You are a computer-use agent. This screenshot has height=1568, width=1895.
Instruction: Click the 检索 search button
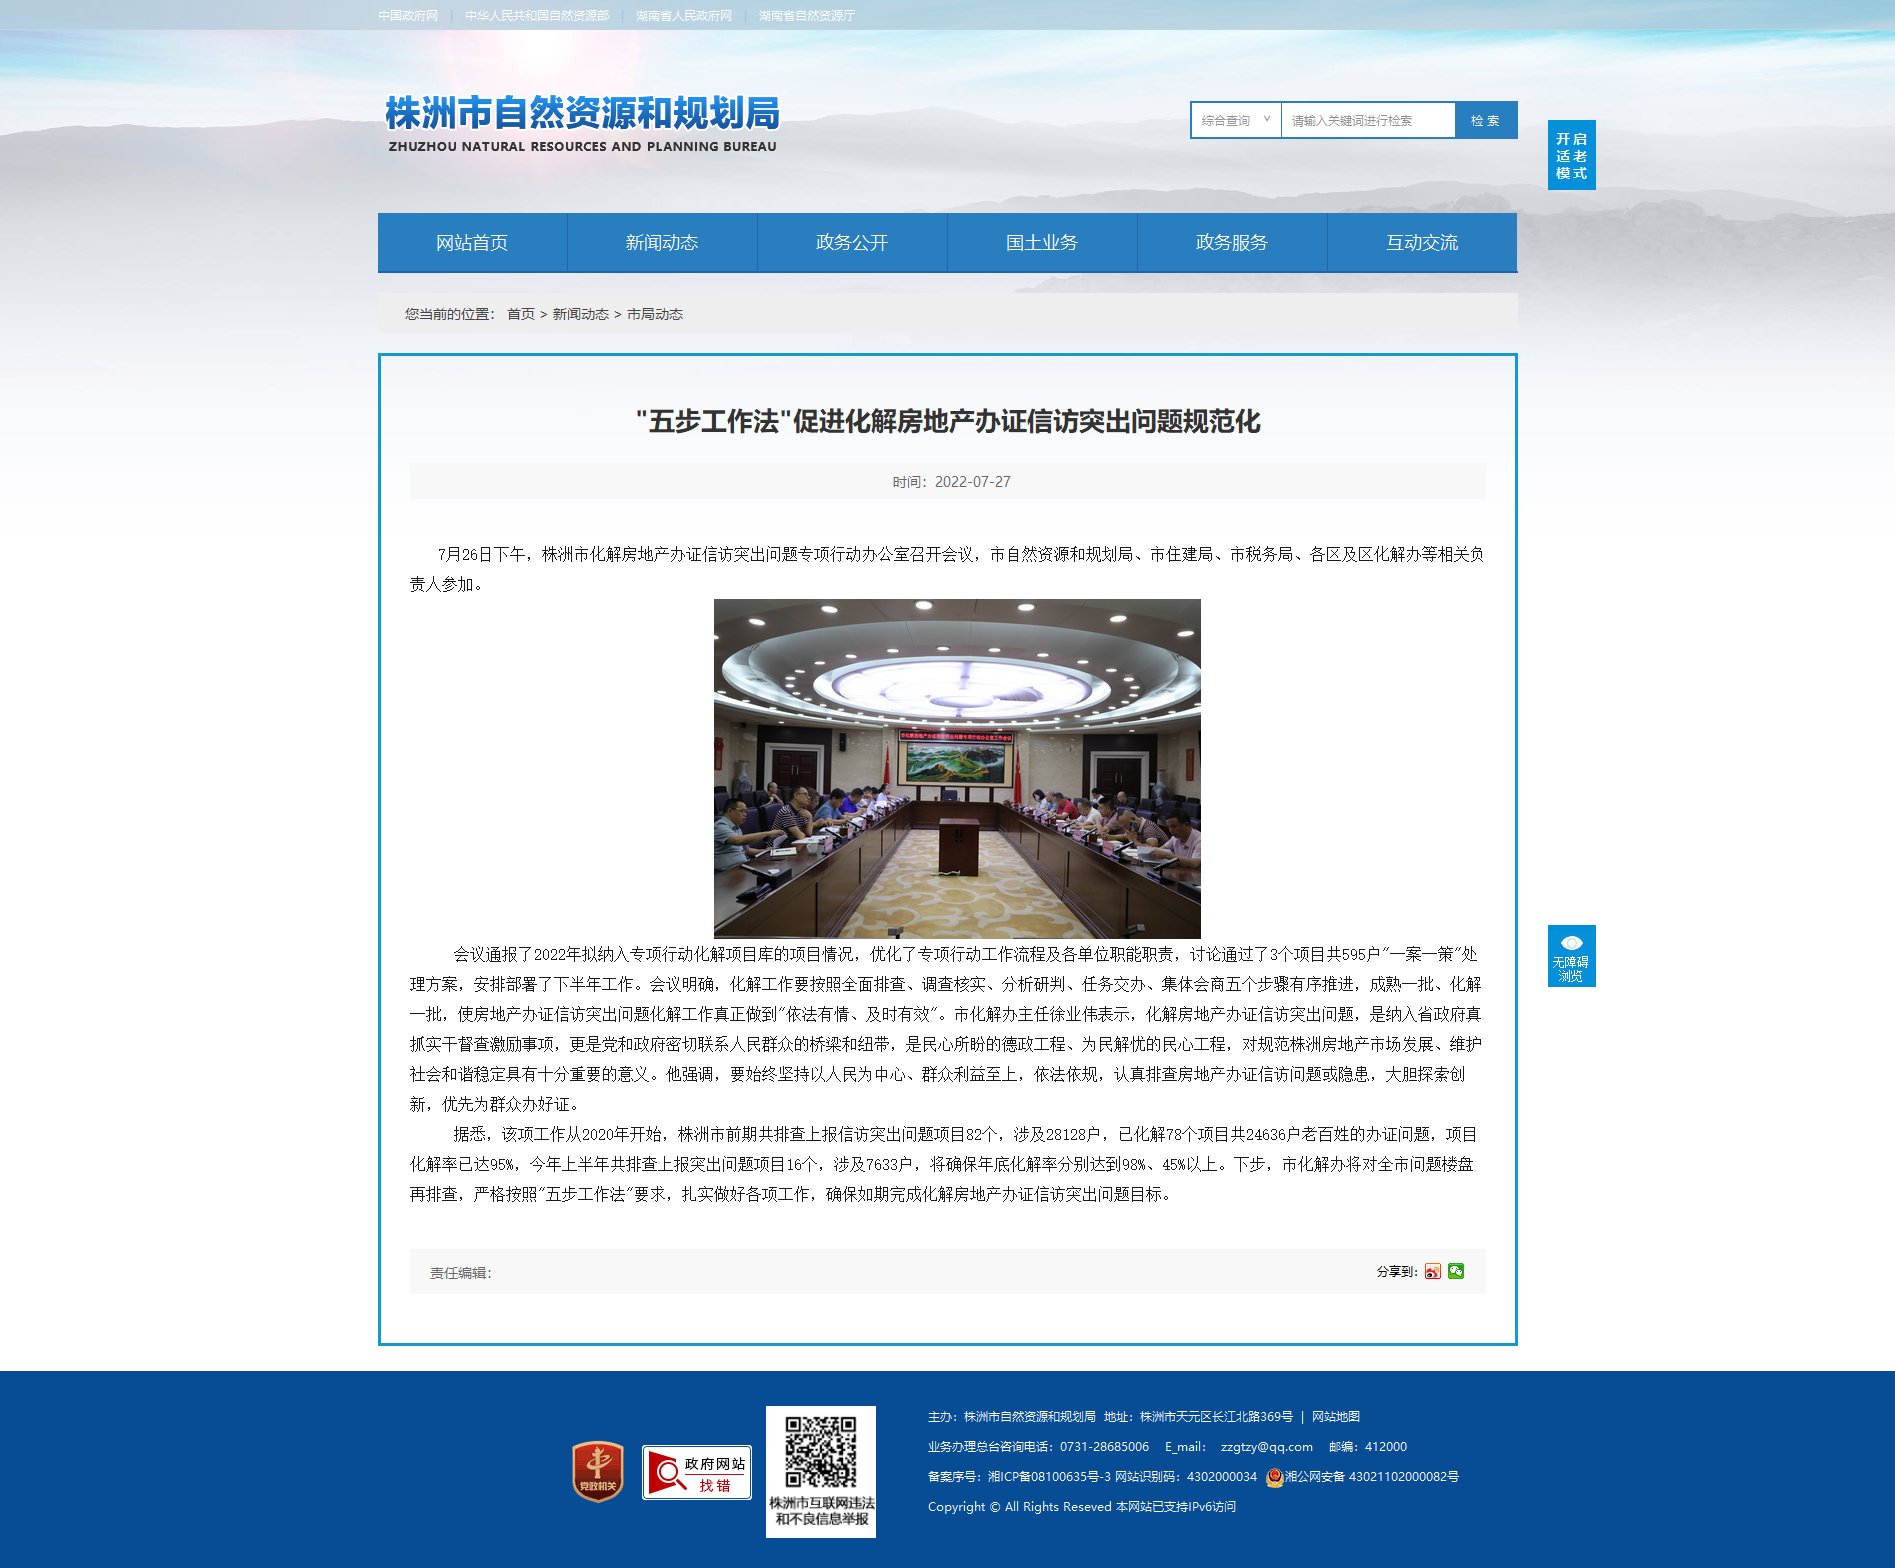tap(1486, 120)
